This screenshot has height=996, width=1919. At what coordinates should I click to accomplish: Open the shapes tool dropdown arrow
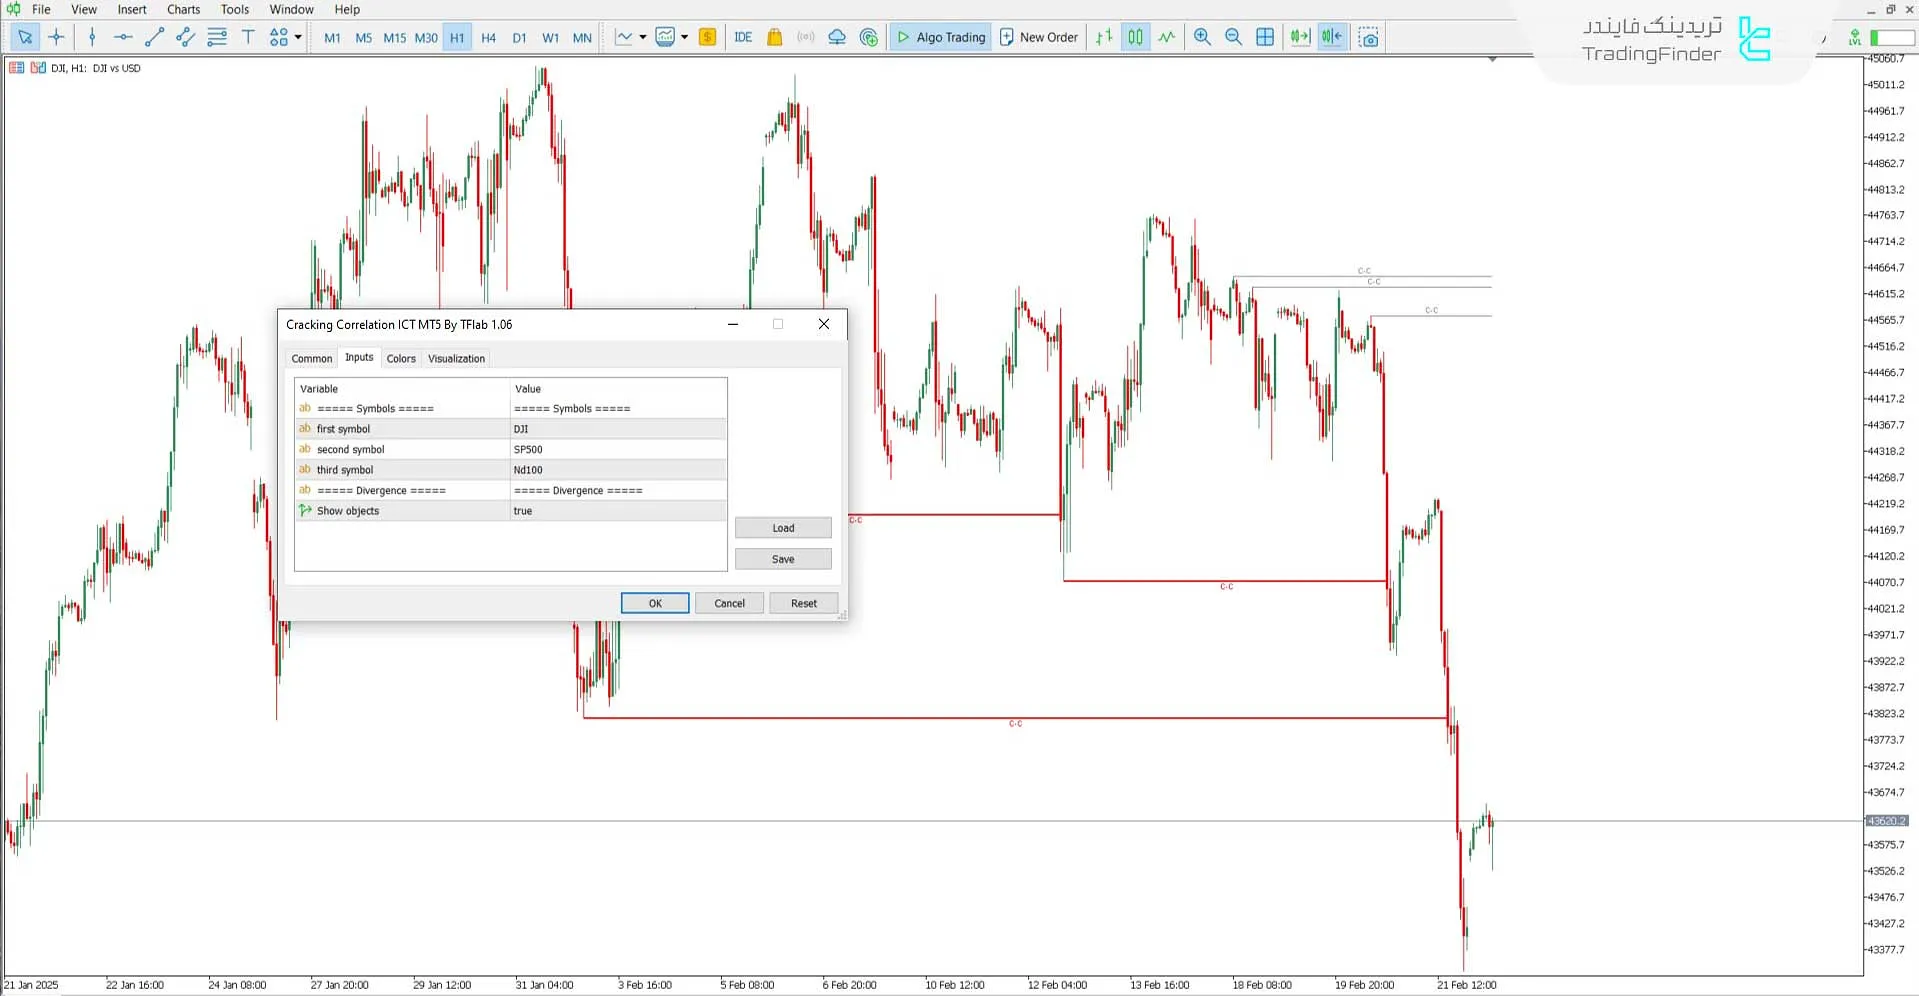point(296,37)
